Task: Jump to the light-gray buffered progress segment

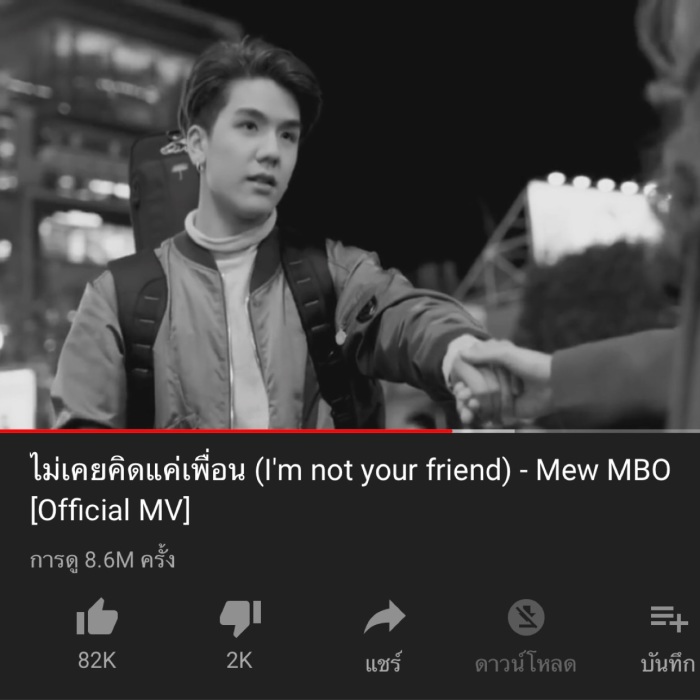Action: coord(483,431)
